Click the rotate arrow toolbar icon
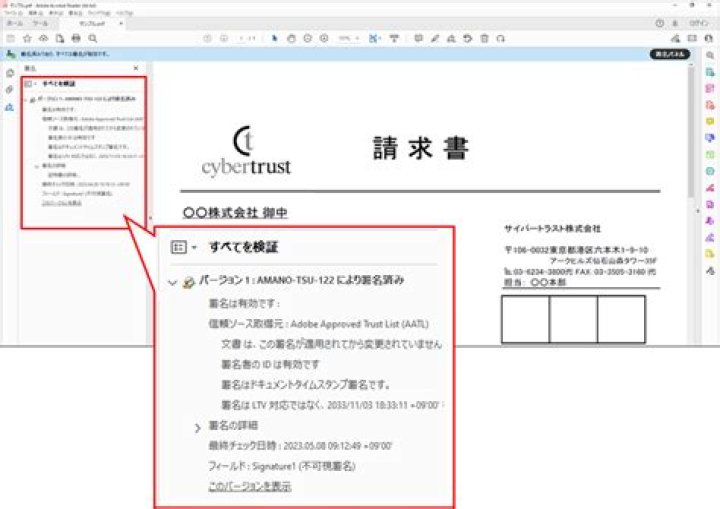720x509 pixels. [x=467, y=39]
